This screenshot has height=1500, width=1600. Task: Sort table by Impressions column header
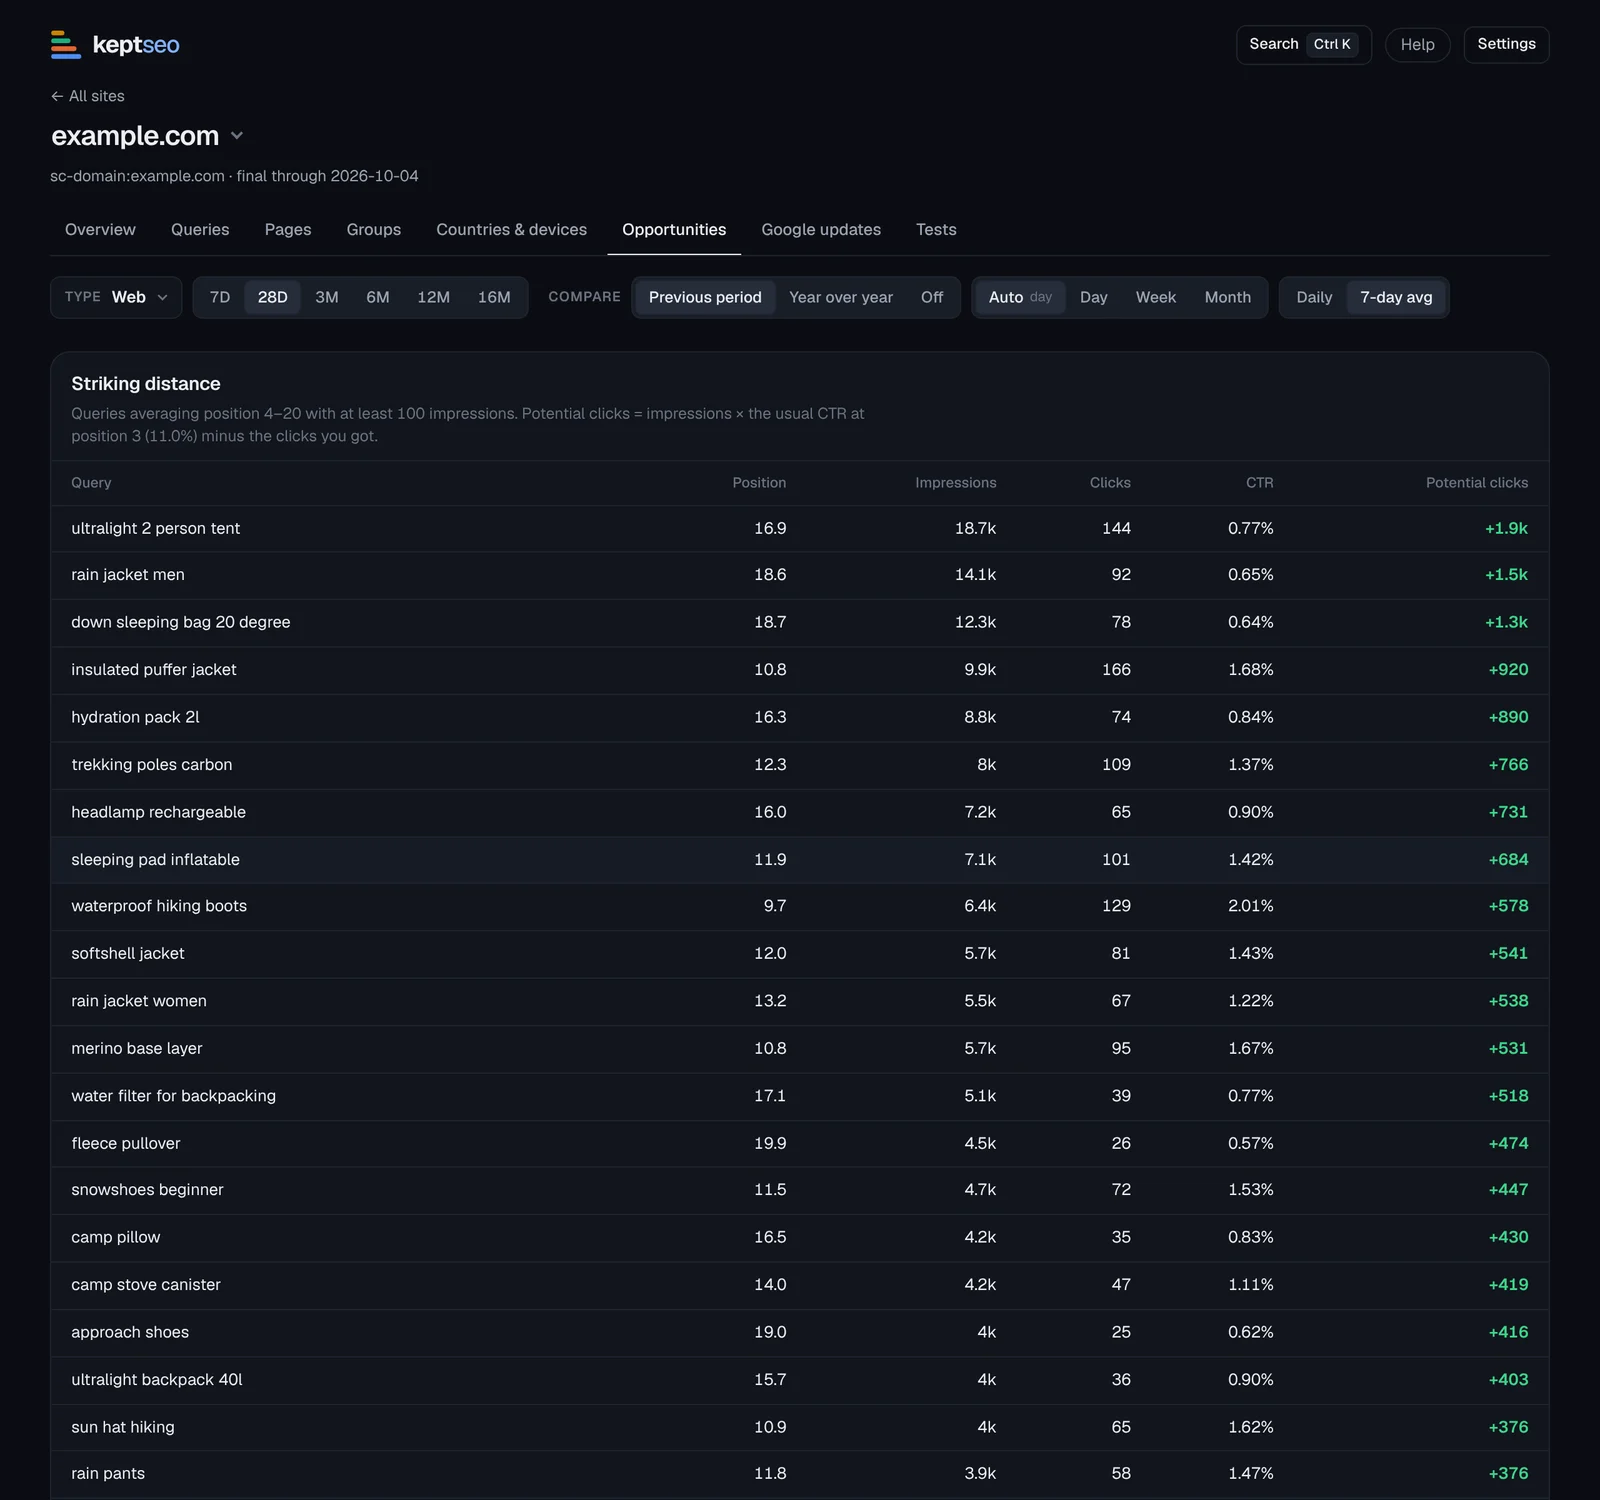tap(956, 483)
